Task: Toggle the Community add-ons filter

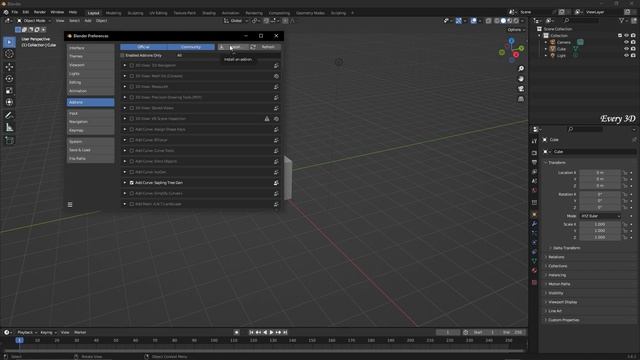Action: pyautogui.click(x=191, y=47)
